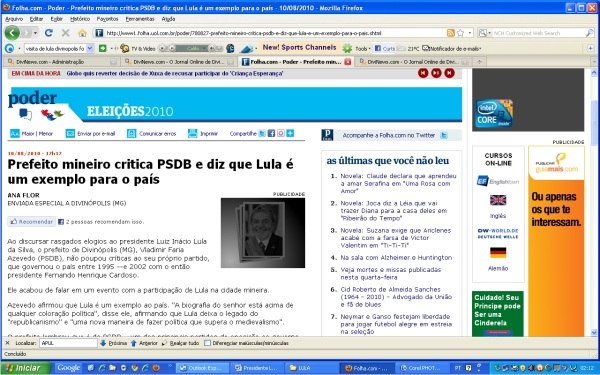Open the Editar menu
The height and width of the screenshot is (375, 600).
tap(36, 19)
